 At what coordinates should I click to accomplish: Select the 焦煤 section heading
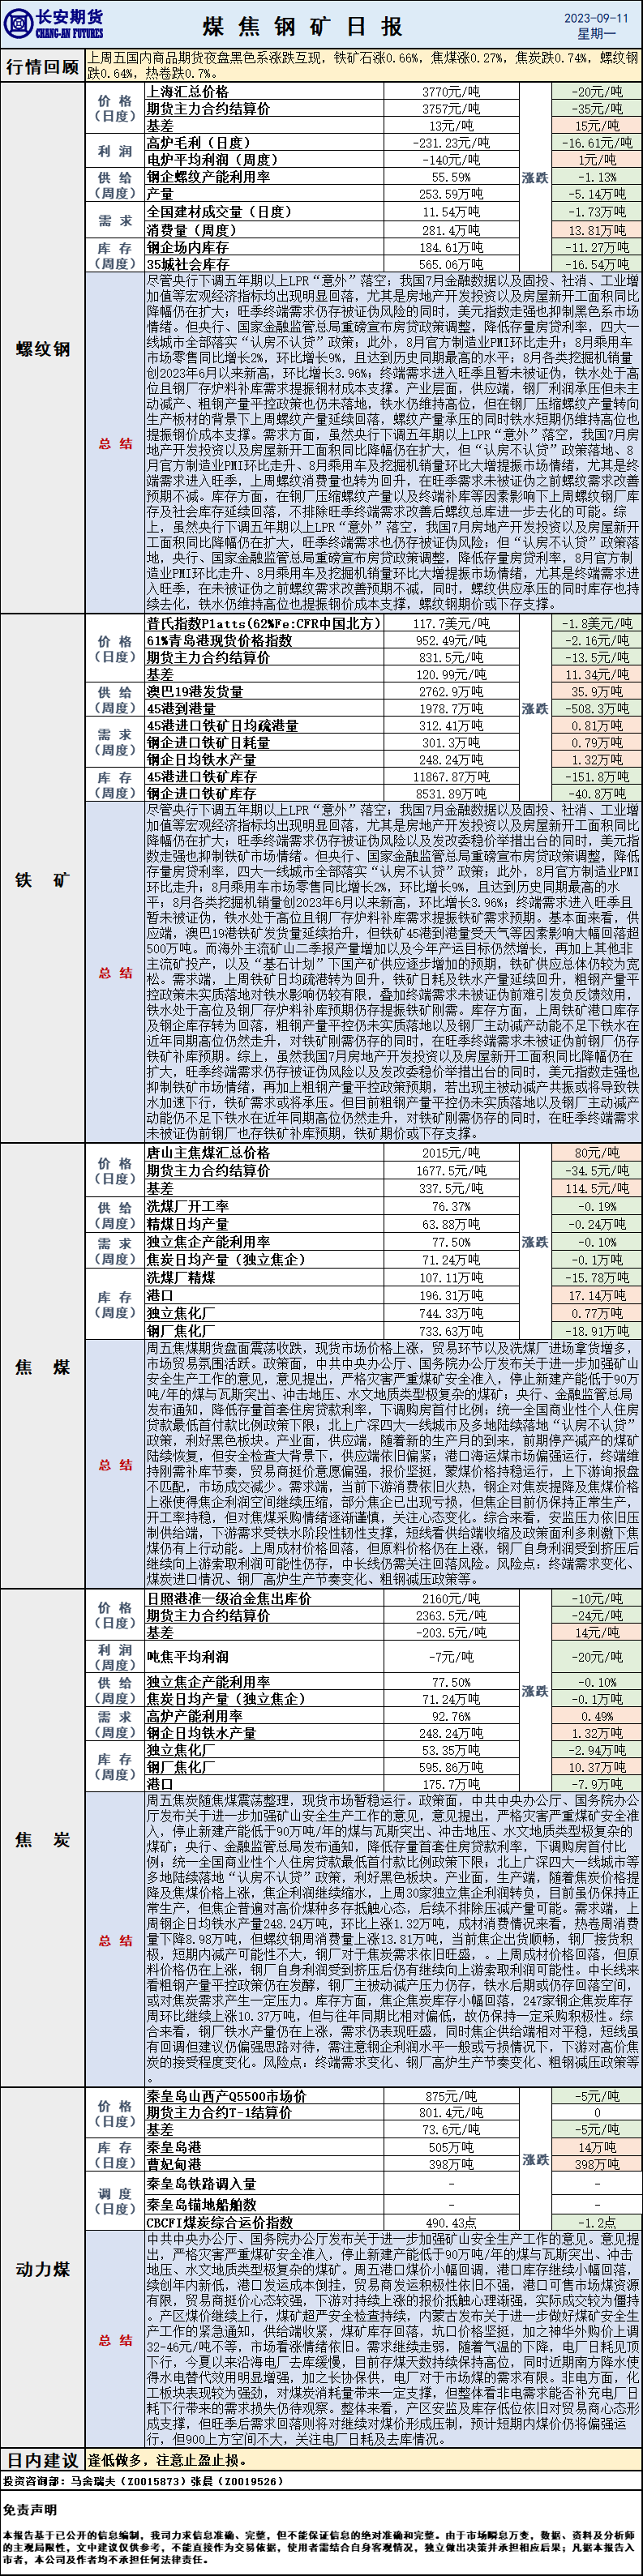(43, 1367)
